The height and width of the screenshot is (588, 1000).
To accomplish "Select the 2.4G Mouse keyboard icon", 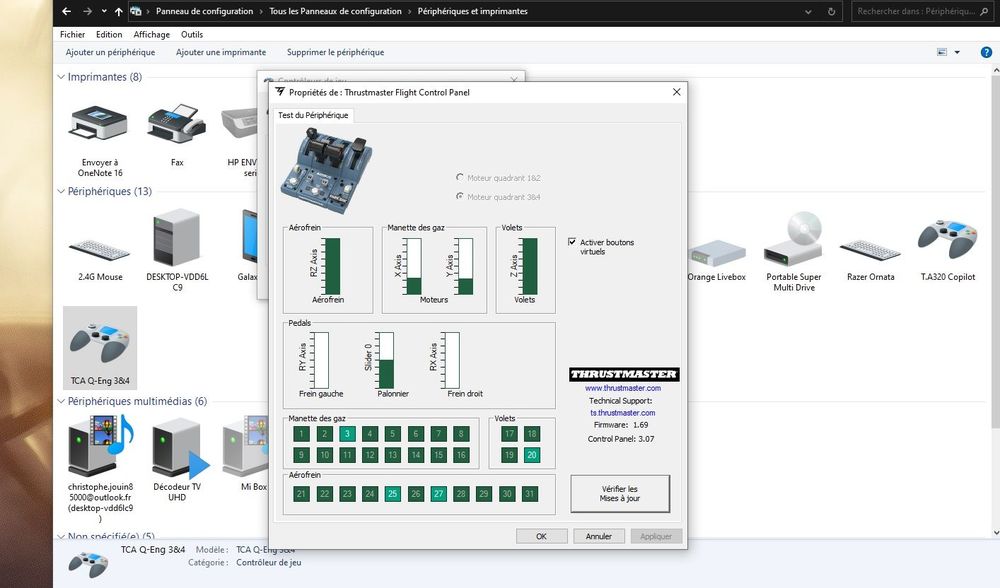I will point(99,247).
